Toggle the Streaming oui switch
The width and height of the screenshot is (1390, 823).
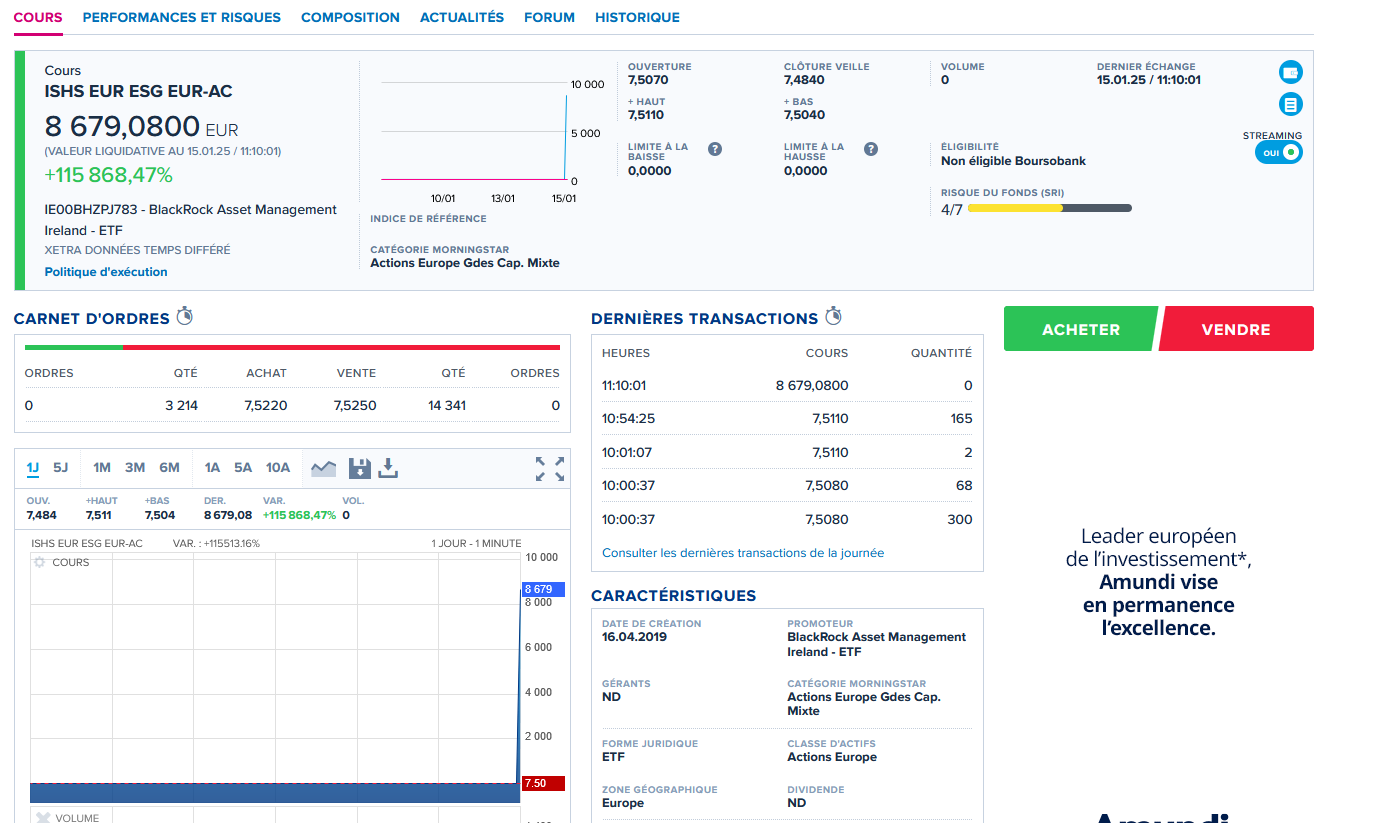pos(1279,153)
